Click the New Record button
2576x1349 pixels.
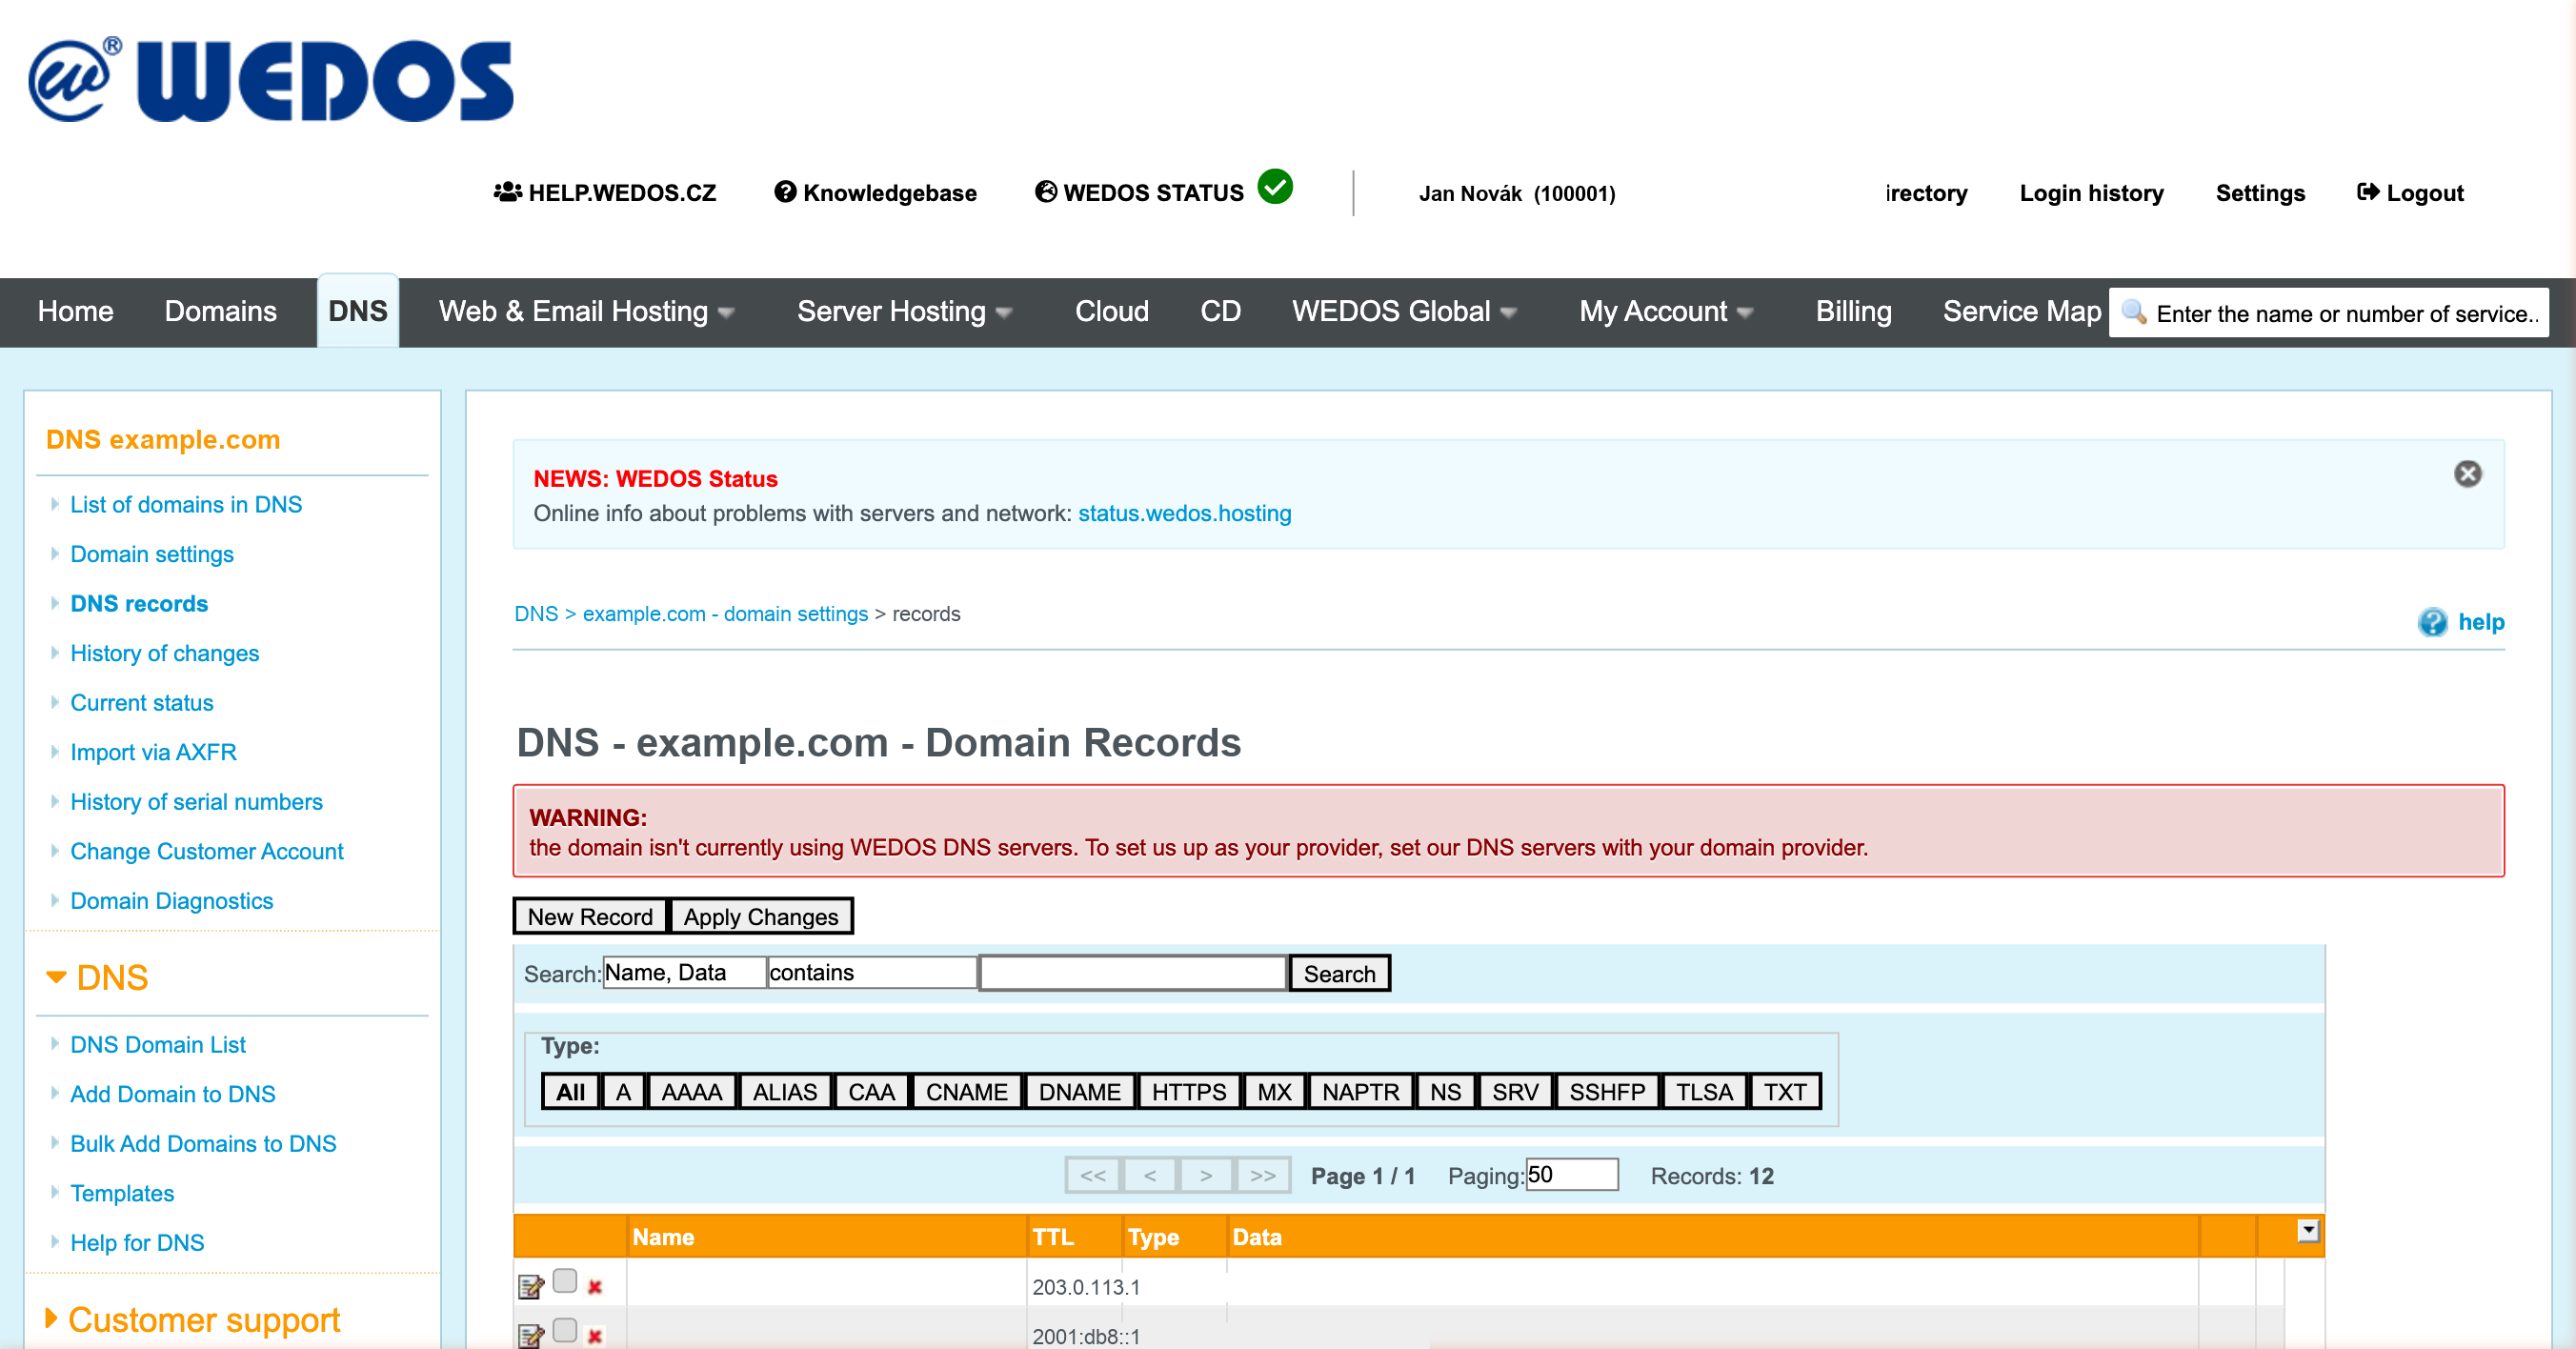click(589, 916)
